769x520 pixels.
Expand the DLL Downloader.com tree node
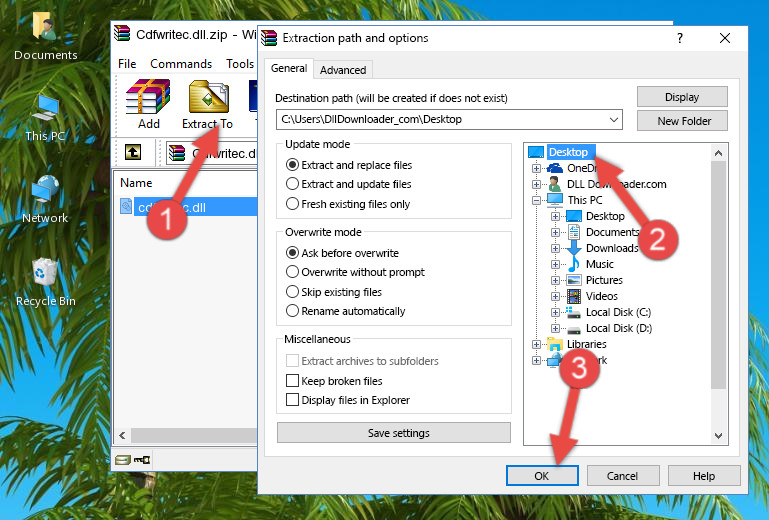click(537, 184)
